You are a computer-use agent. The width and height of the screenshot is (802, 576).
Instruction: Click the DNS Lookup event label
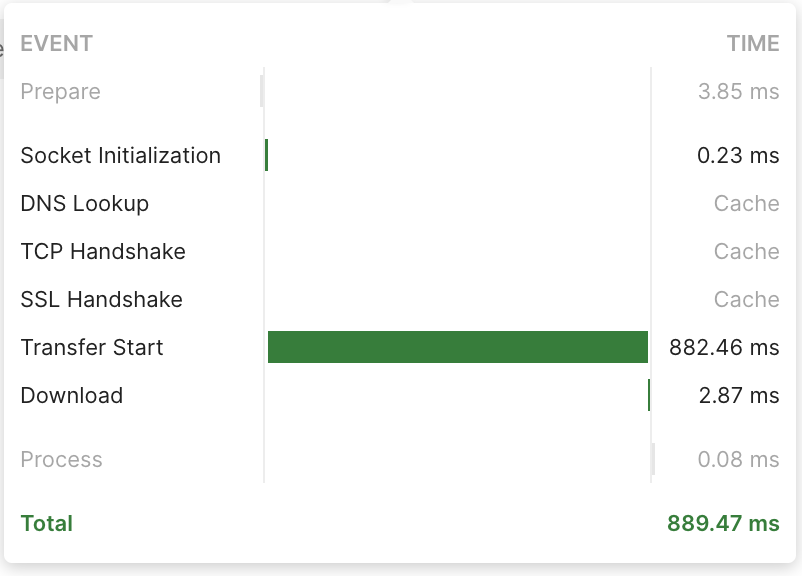pos(84,203)
